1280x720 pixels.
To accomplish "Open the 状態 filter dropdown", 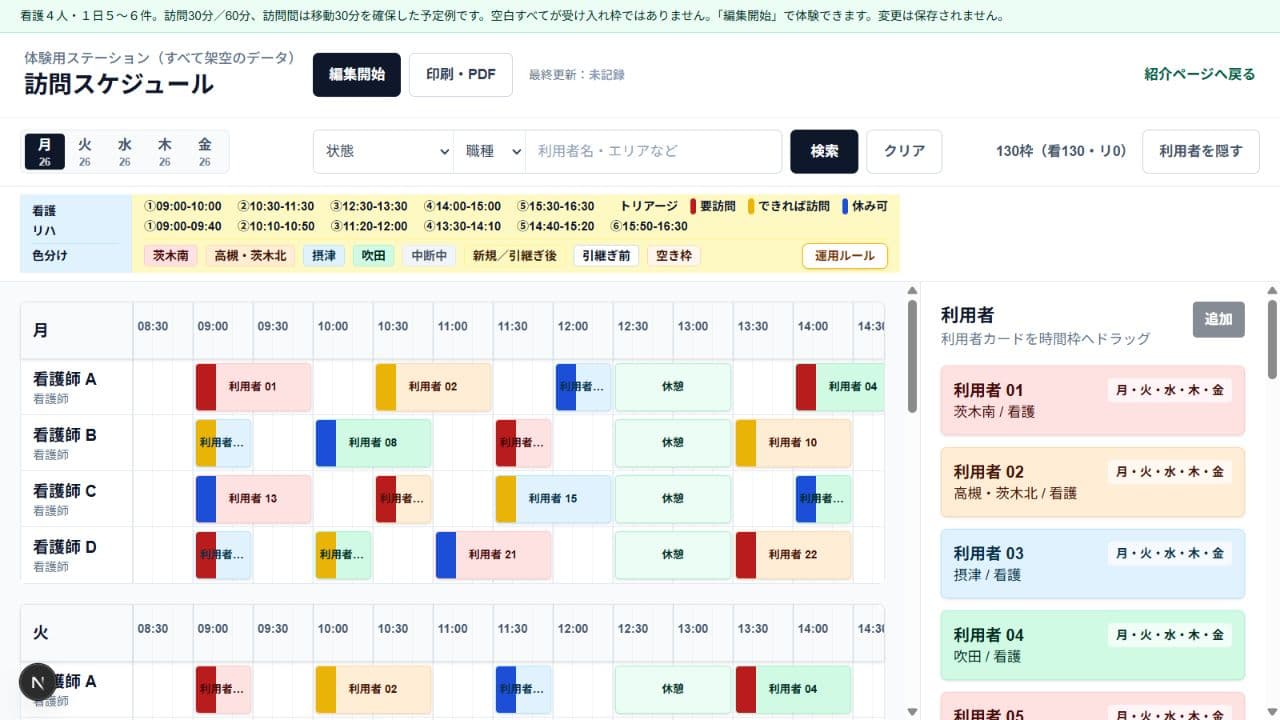I will point(384,152).
